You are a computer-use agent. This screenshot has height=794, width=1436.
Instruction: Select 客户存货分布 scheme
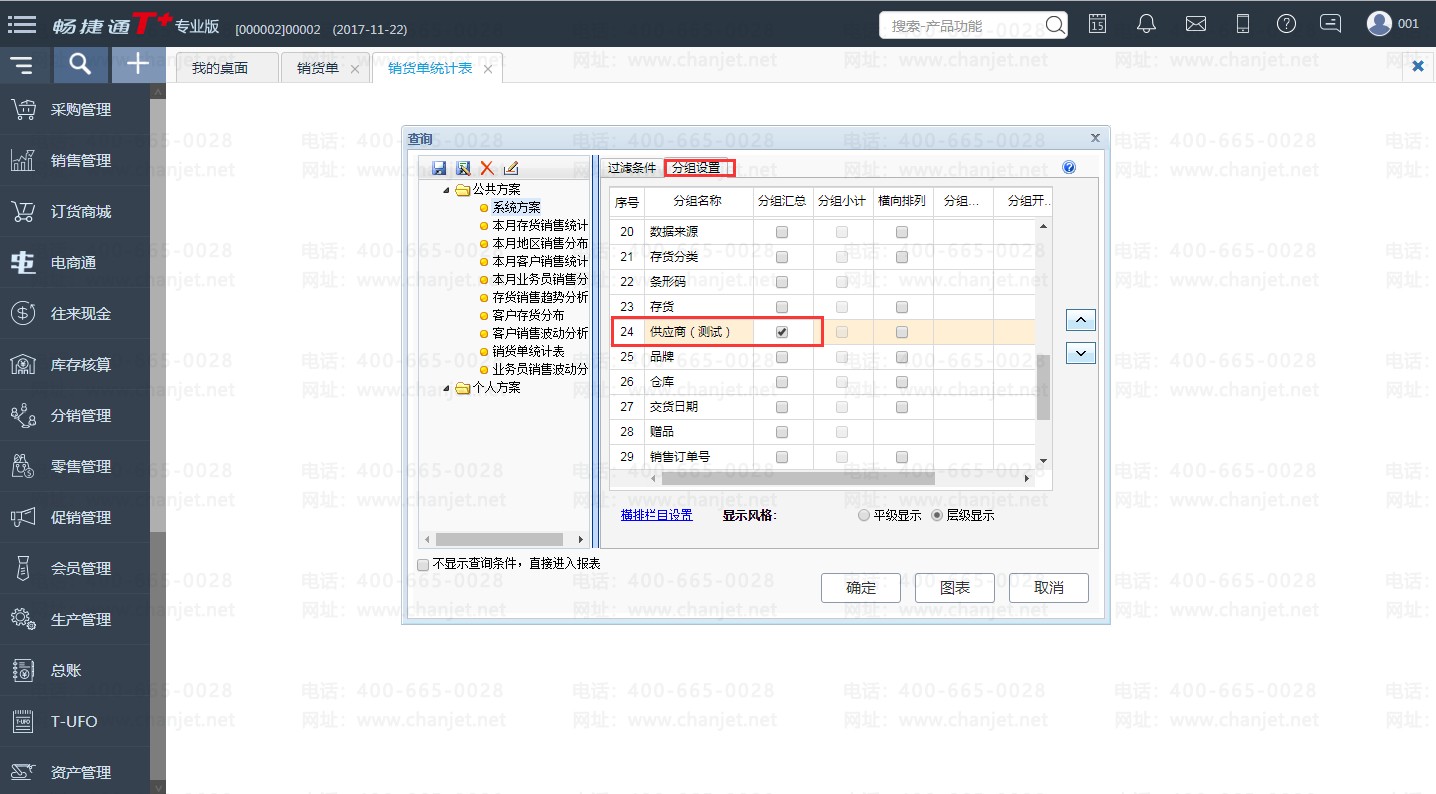click(x=528, y=316)
